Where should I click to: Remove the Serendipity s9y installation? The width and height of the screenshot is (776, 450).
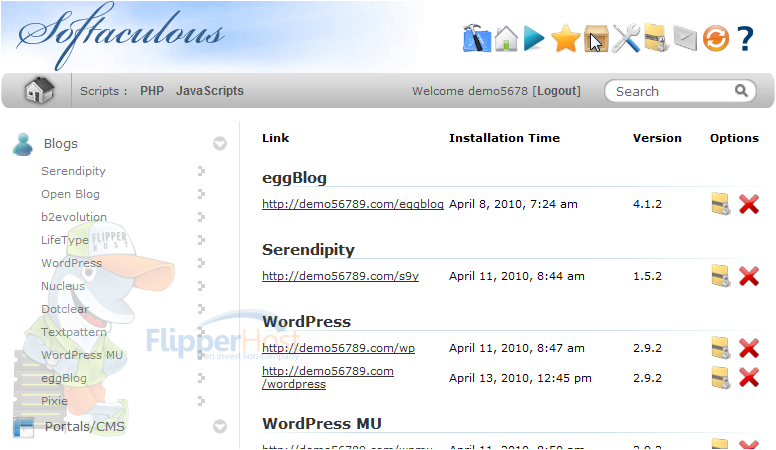click(x=749, y=276)
